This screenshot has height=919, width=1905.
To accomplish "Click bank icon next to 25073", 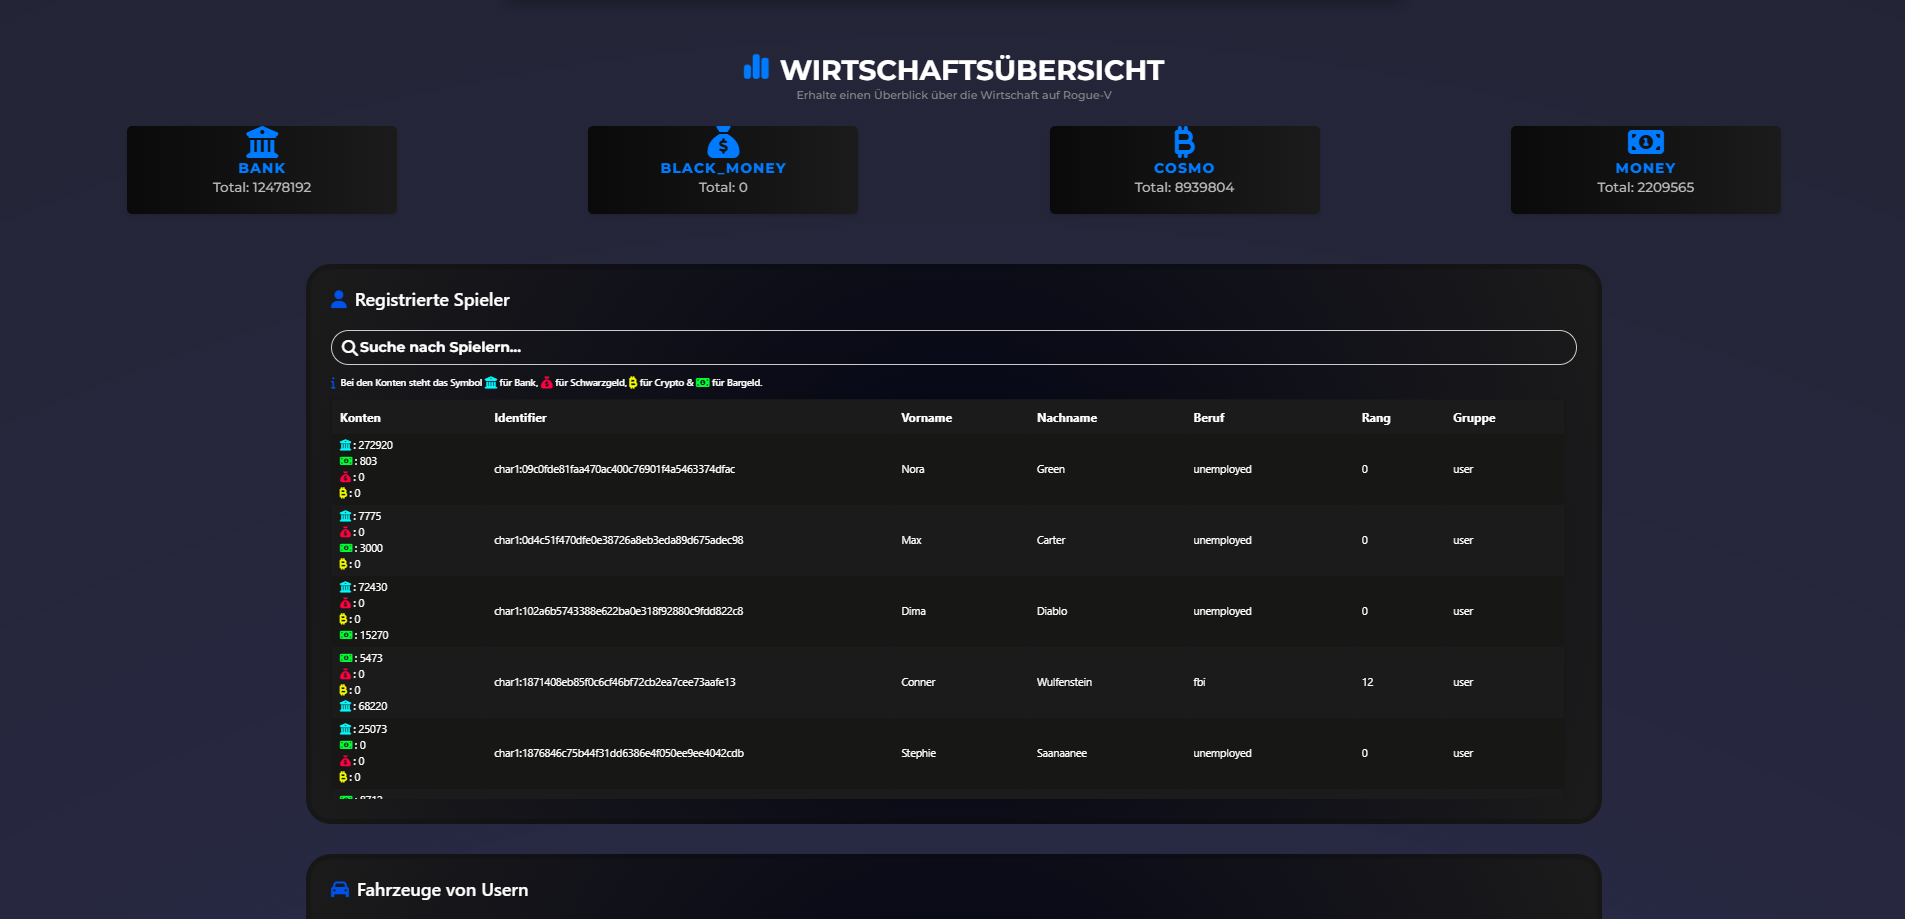I will [345, 729].
